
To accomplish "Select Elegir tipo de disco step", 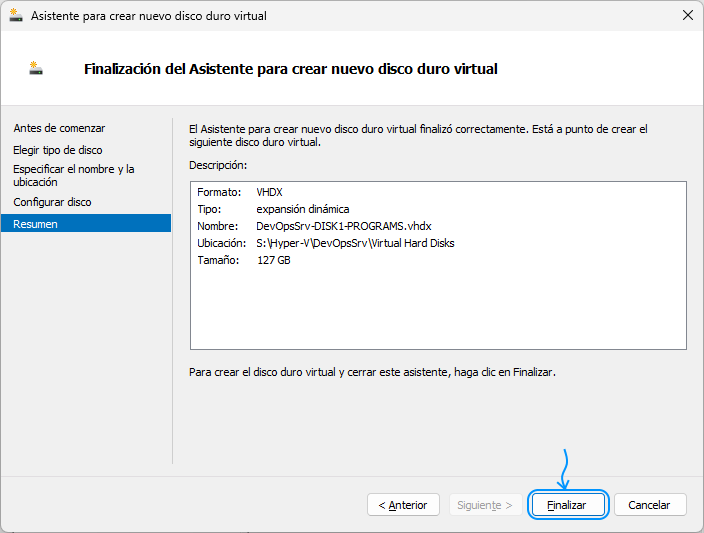I will click(x=58, y=150).
